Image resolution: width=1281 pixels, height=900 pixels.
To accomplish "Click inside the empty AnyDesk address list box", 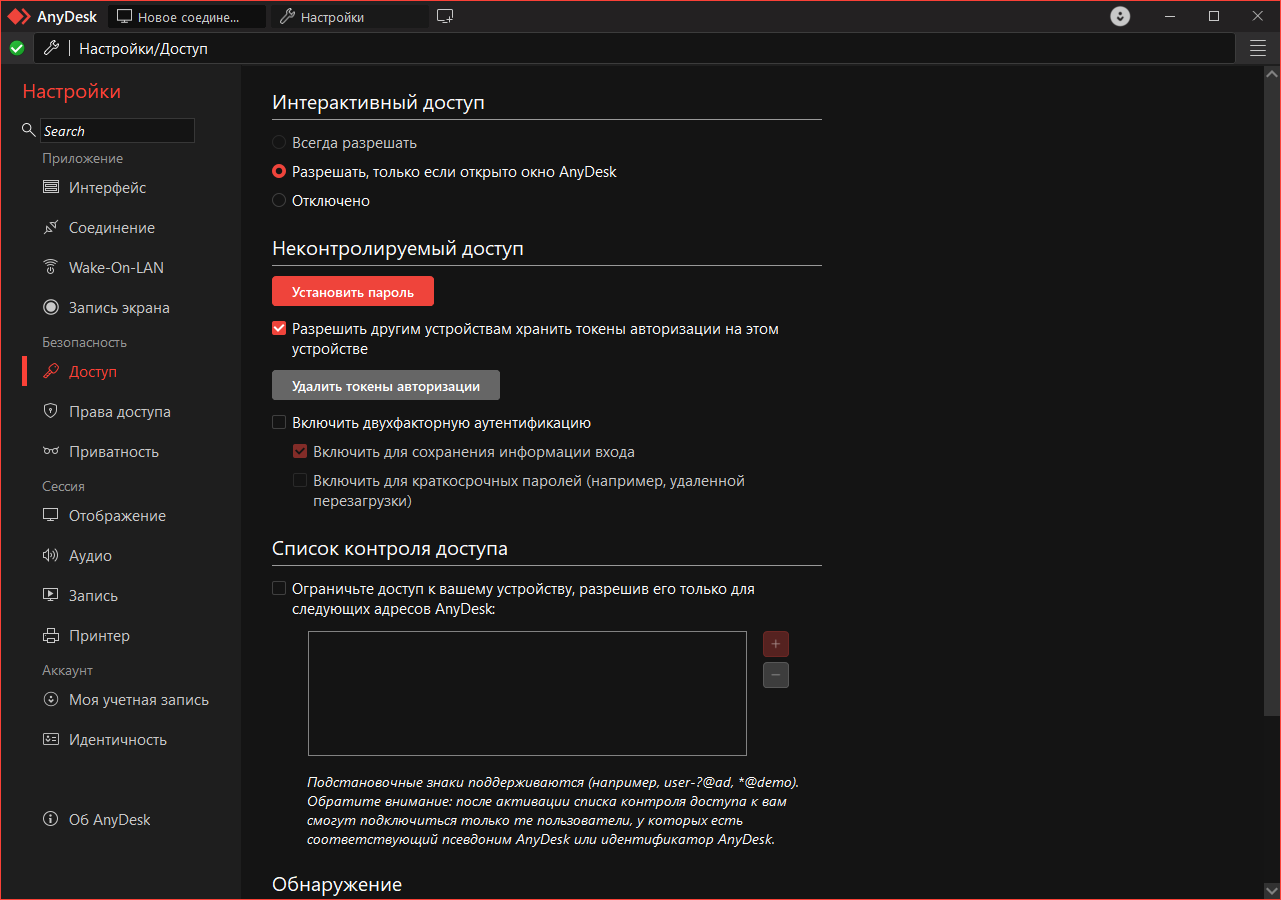I will click(527, 693).
